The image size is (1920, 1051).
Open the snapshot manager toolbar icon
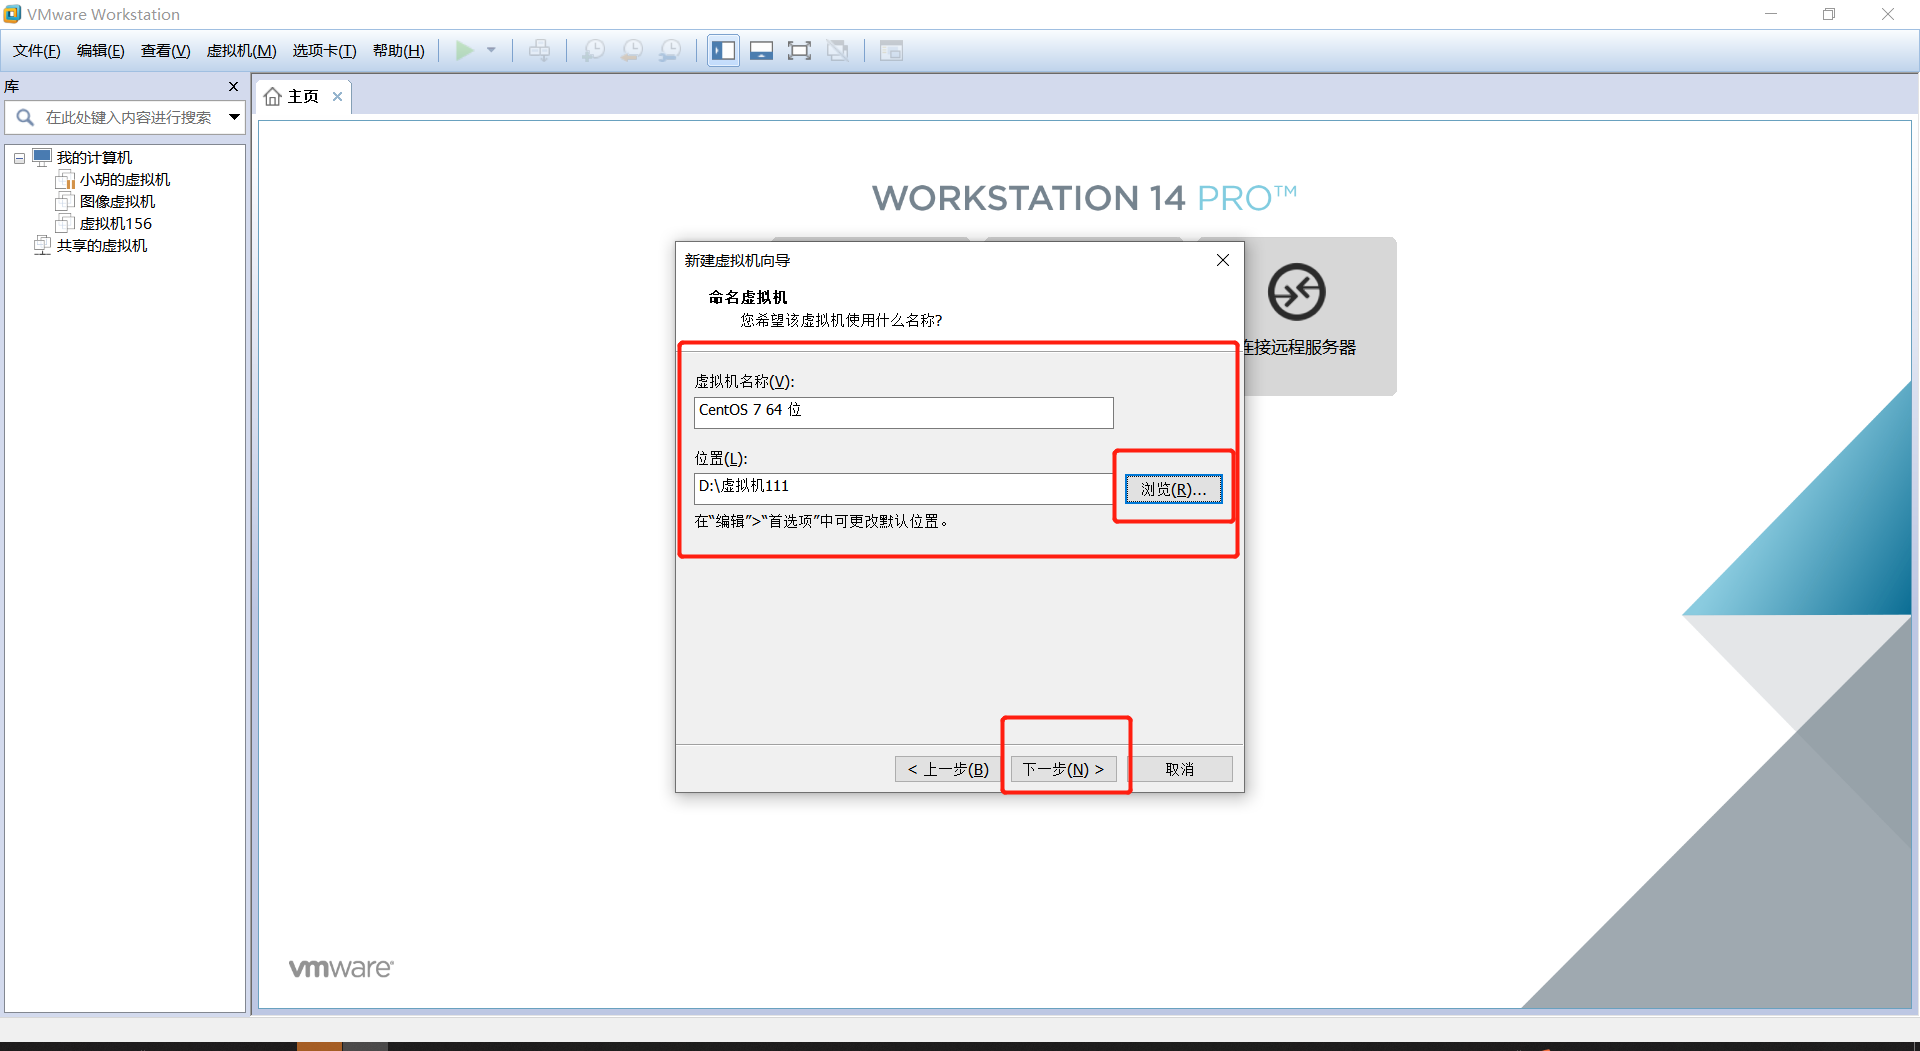[x=670, y=50]
